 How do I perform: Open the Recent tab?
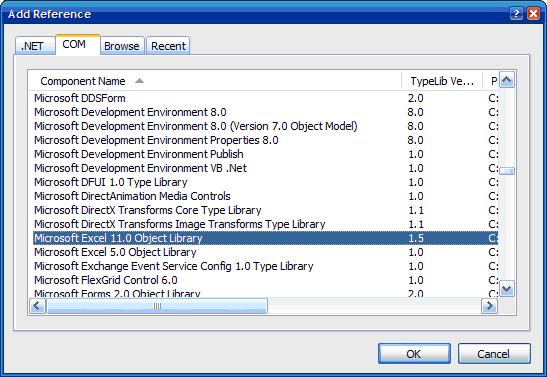click(x=168, y=46)
